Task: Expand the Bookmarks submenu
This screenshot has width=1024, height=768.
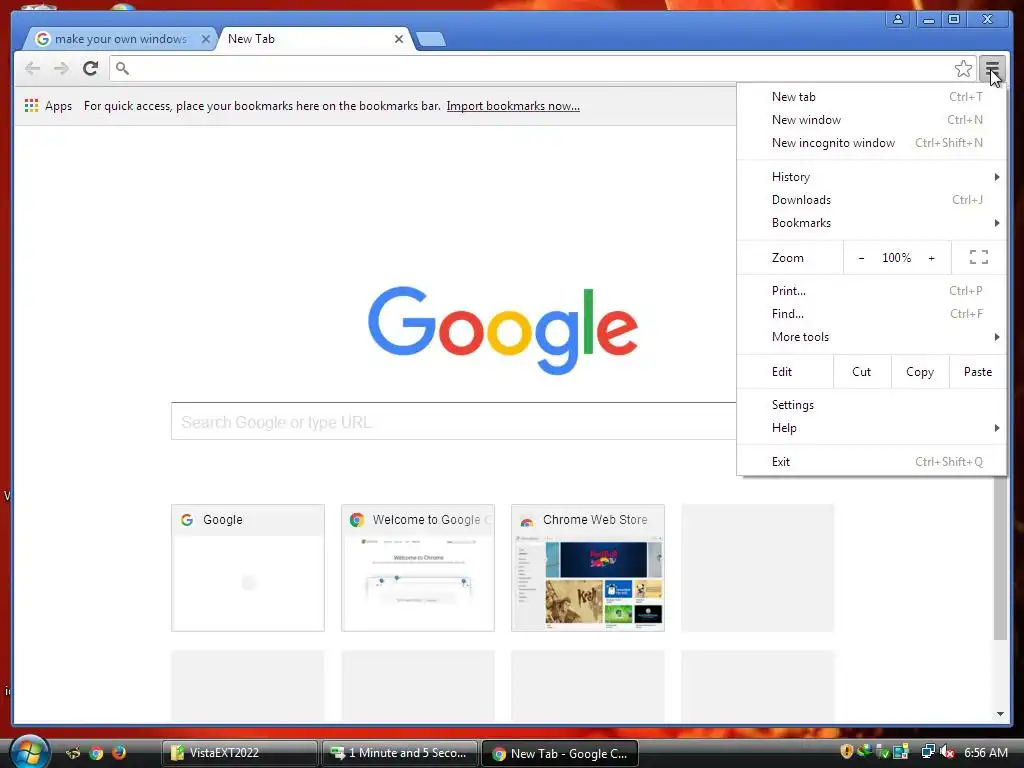Action: [872, 223]
